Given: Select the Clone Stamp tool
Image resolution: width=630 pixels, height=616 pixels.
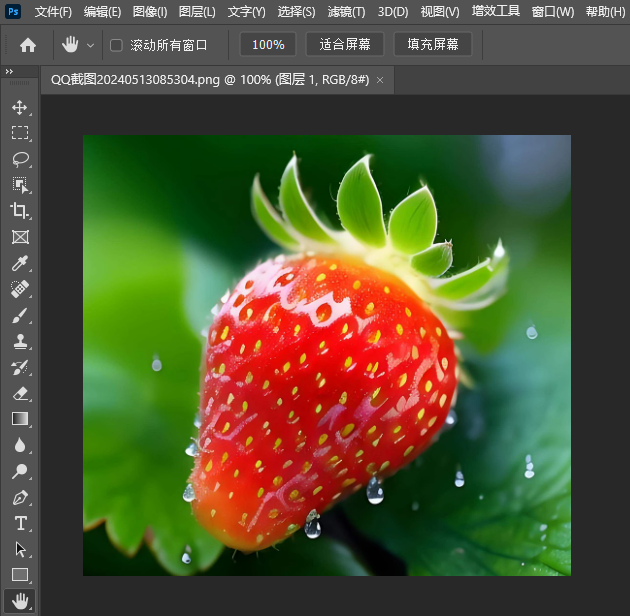Looking at the screenshot, I should coord(20,341).
